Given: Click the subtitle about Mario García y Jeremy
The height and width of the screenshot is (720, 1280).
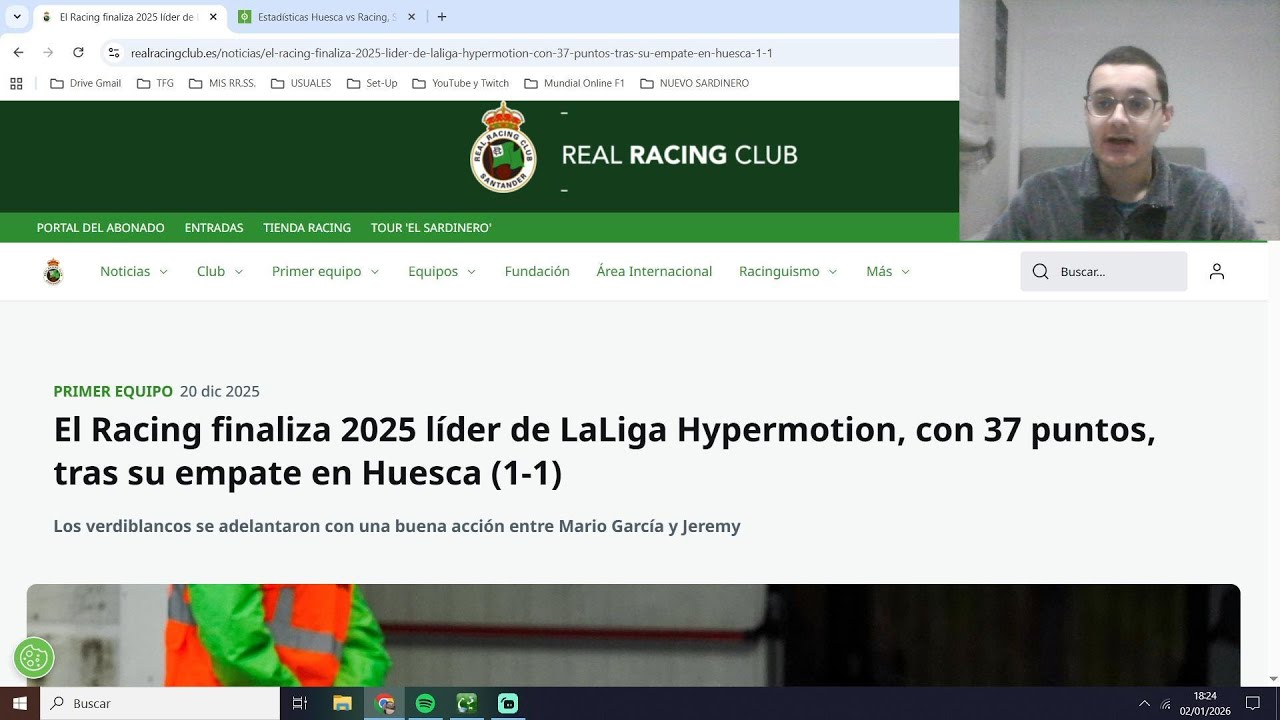Looking at the screenshot, I should [397, 526].
